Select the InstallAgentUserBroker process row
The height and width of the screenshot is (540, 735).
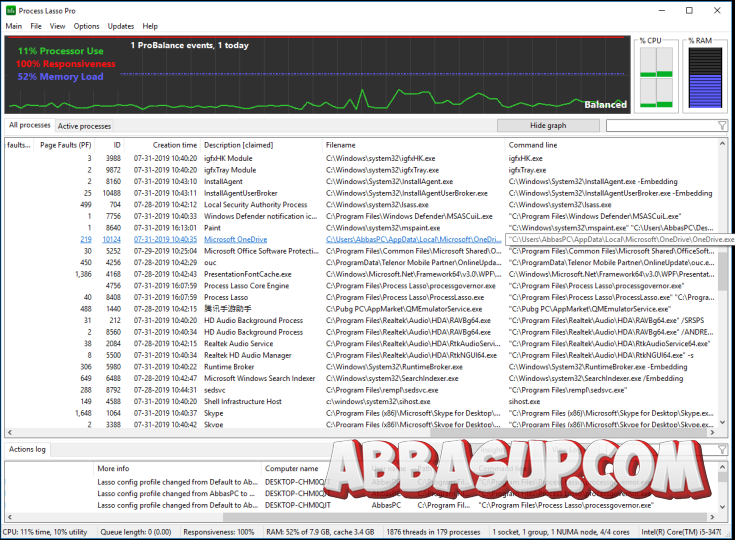(361, 193)
